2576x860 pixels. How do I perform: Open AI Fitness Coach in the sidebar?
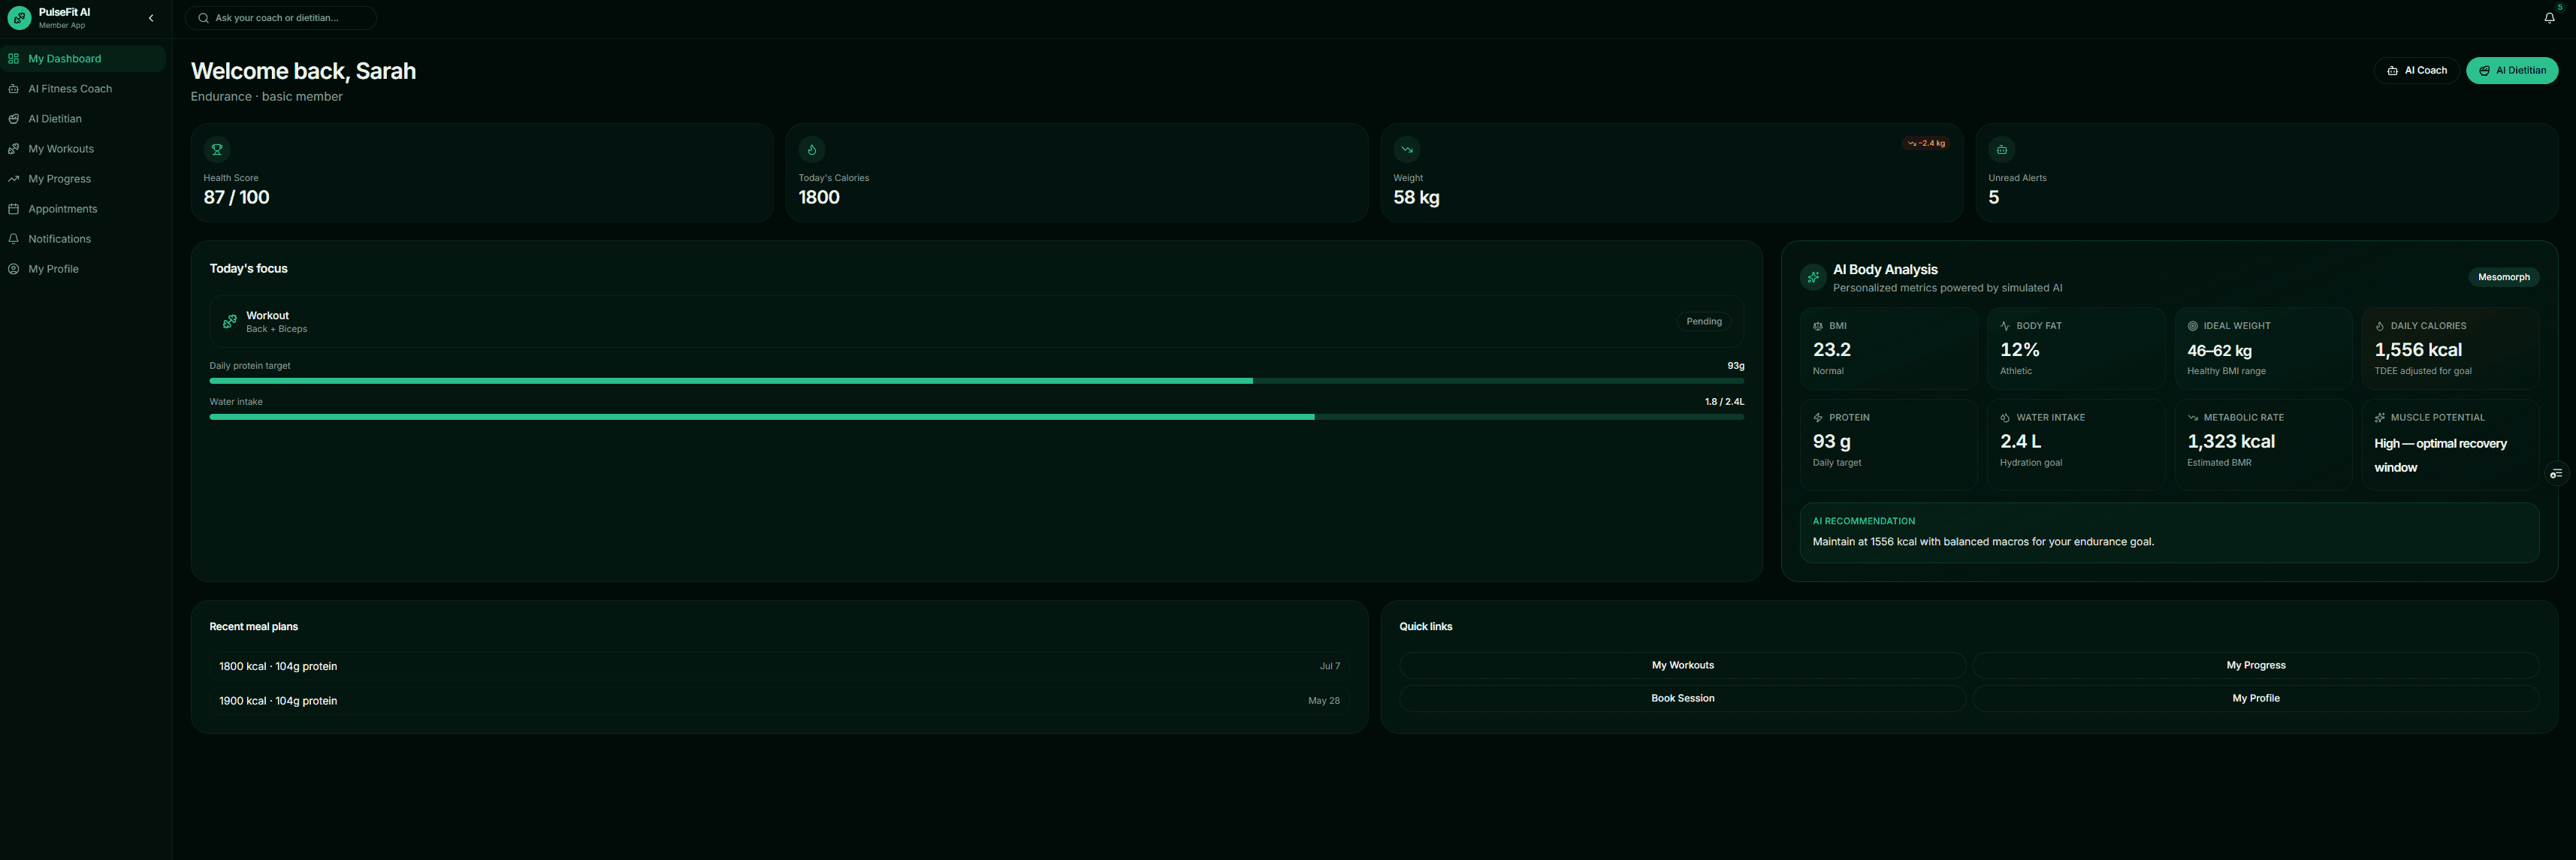(83, 89)
